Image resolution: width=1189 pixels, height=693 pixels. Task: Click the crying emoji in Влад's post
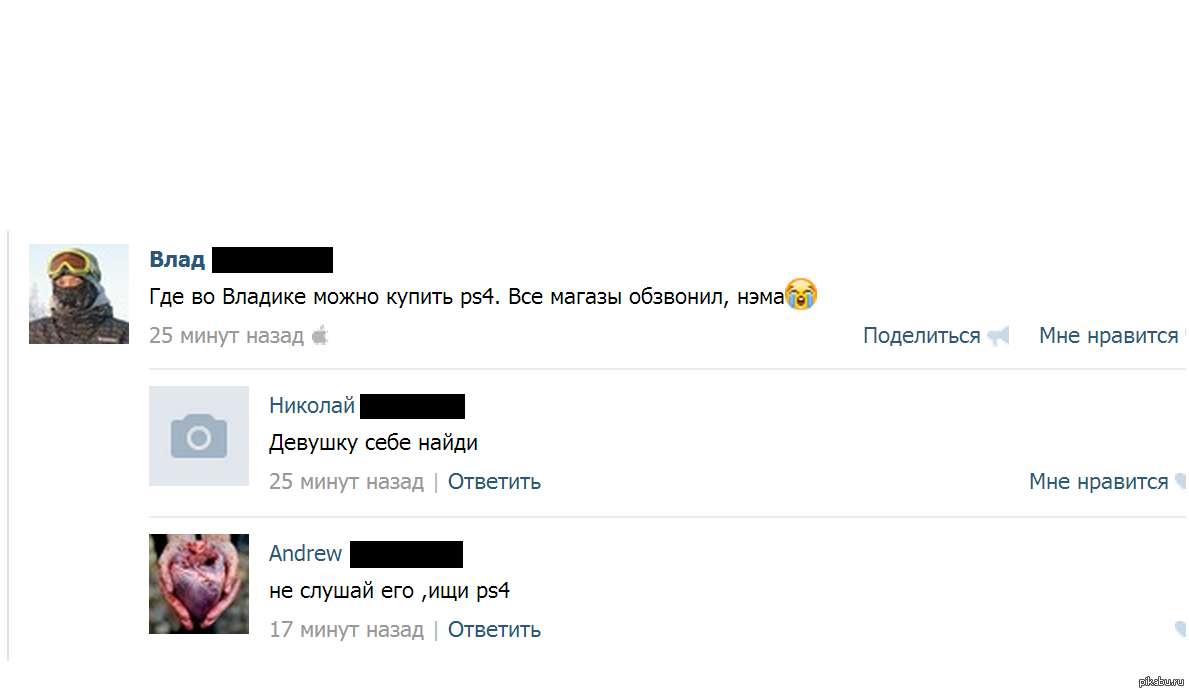tap(801, 294)
